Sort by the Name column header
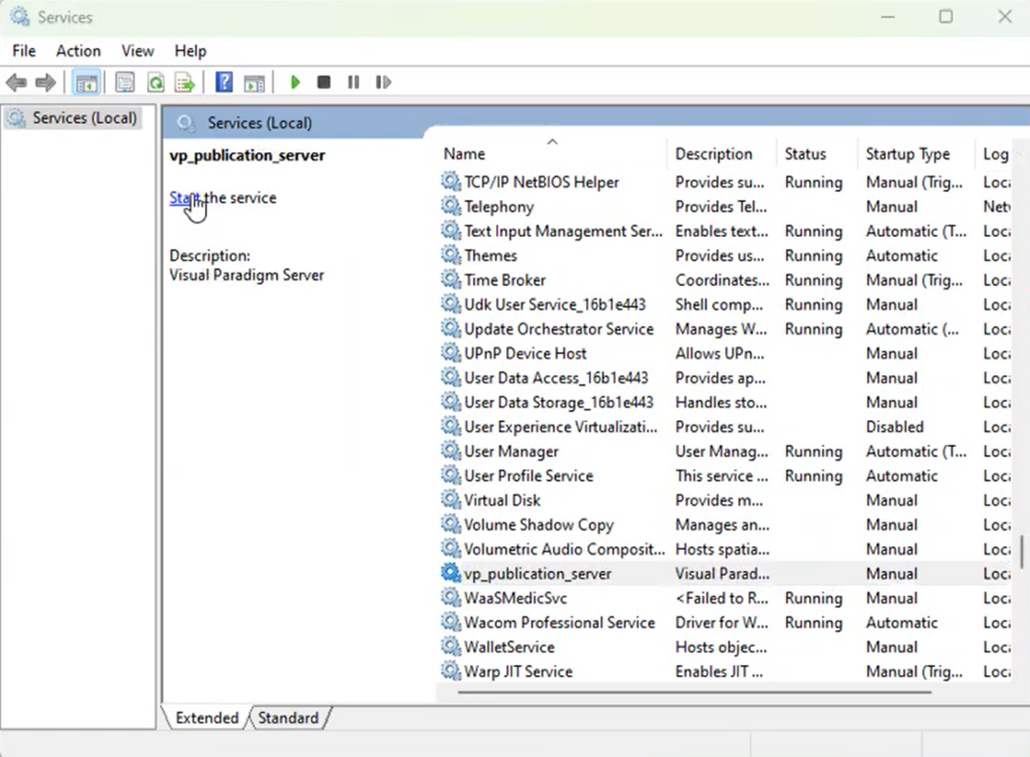1030x757 pixels. (463, 153)
